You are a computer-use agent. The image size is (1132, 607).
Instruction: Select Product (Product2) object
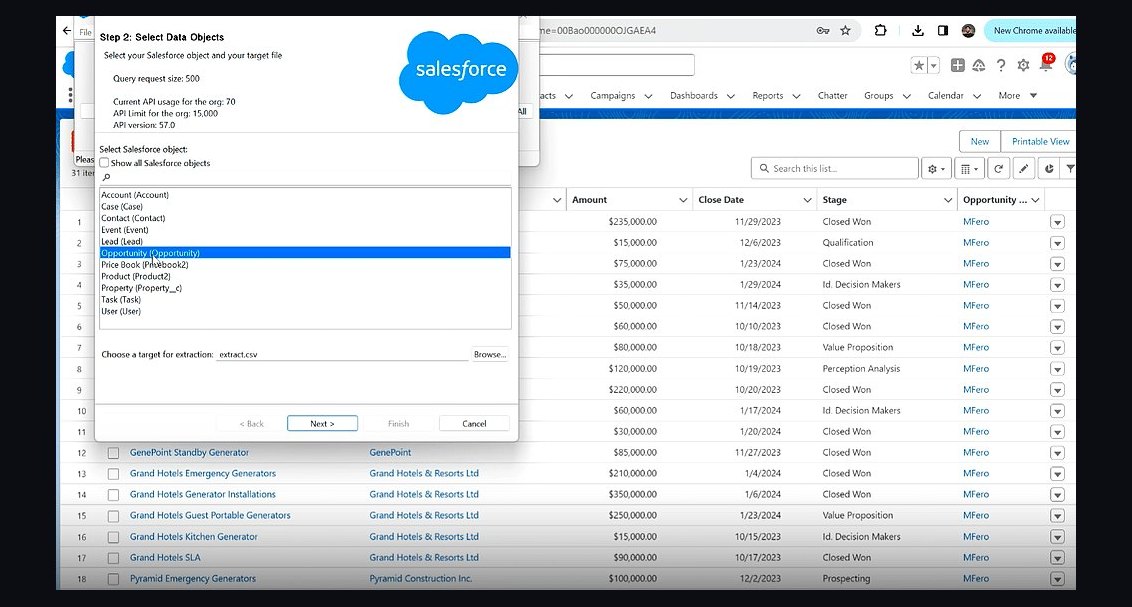[x=136, y=276]
